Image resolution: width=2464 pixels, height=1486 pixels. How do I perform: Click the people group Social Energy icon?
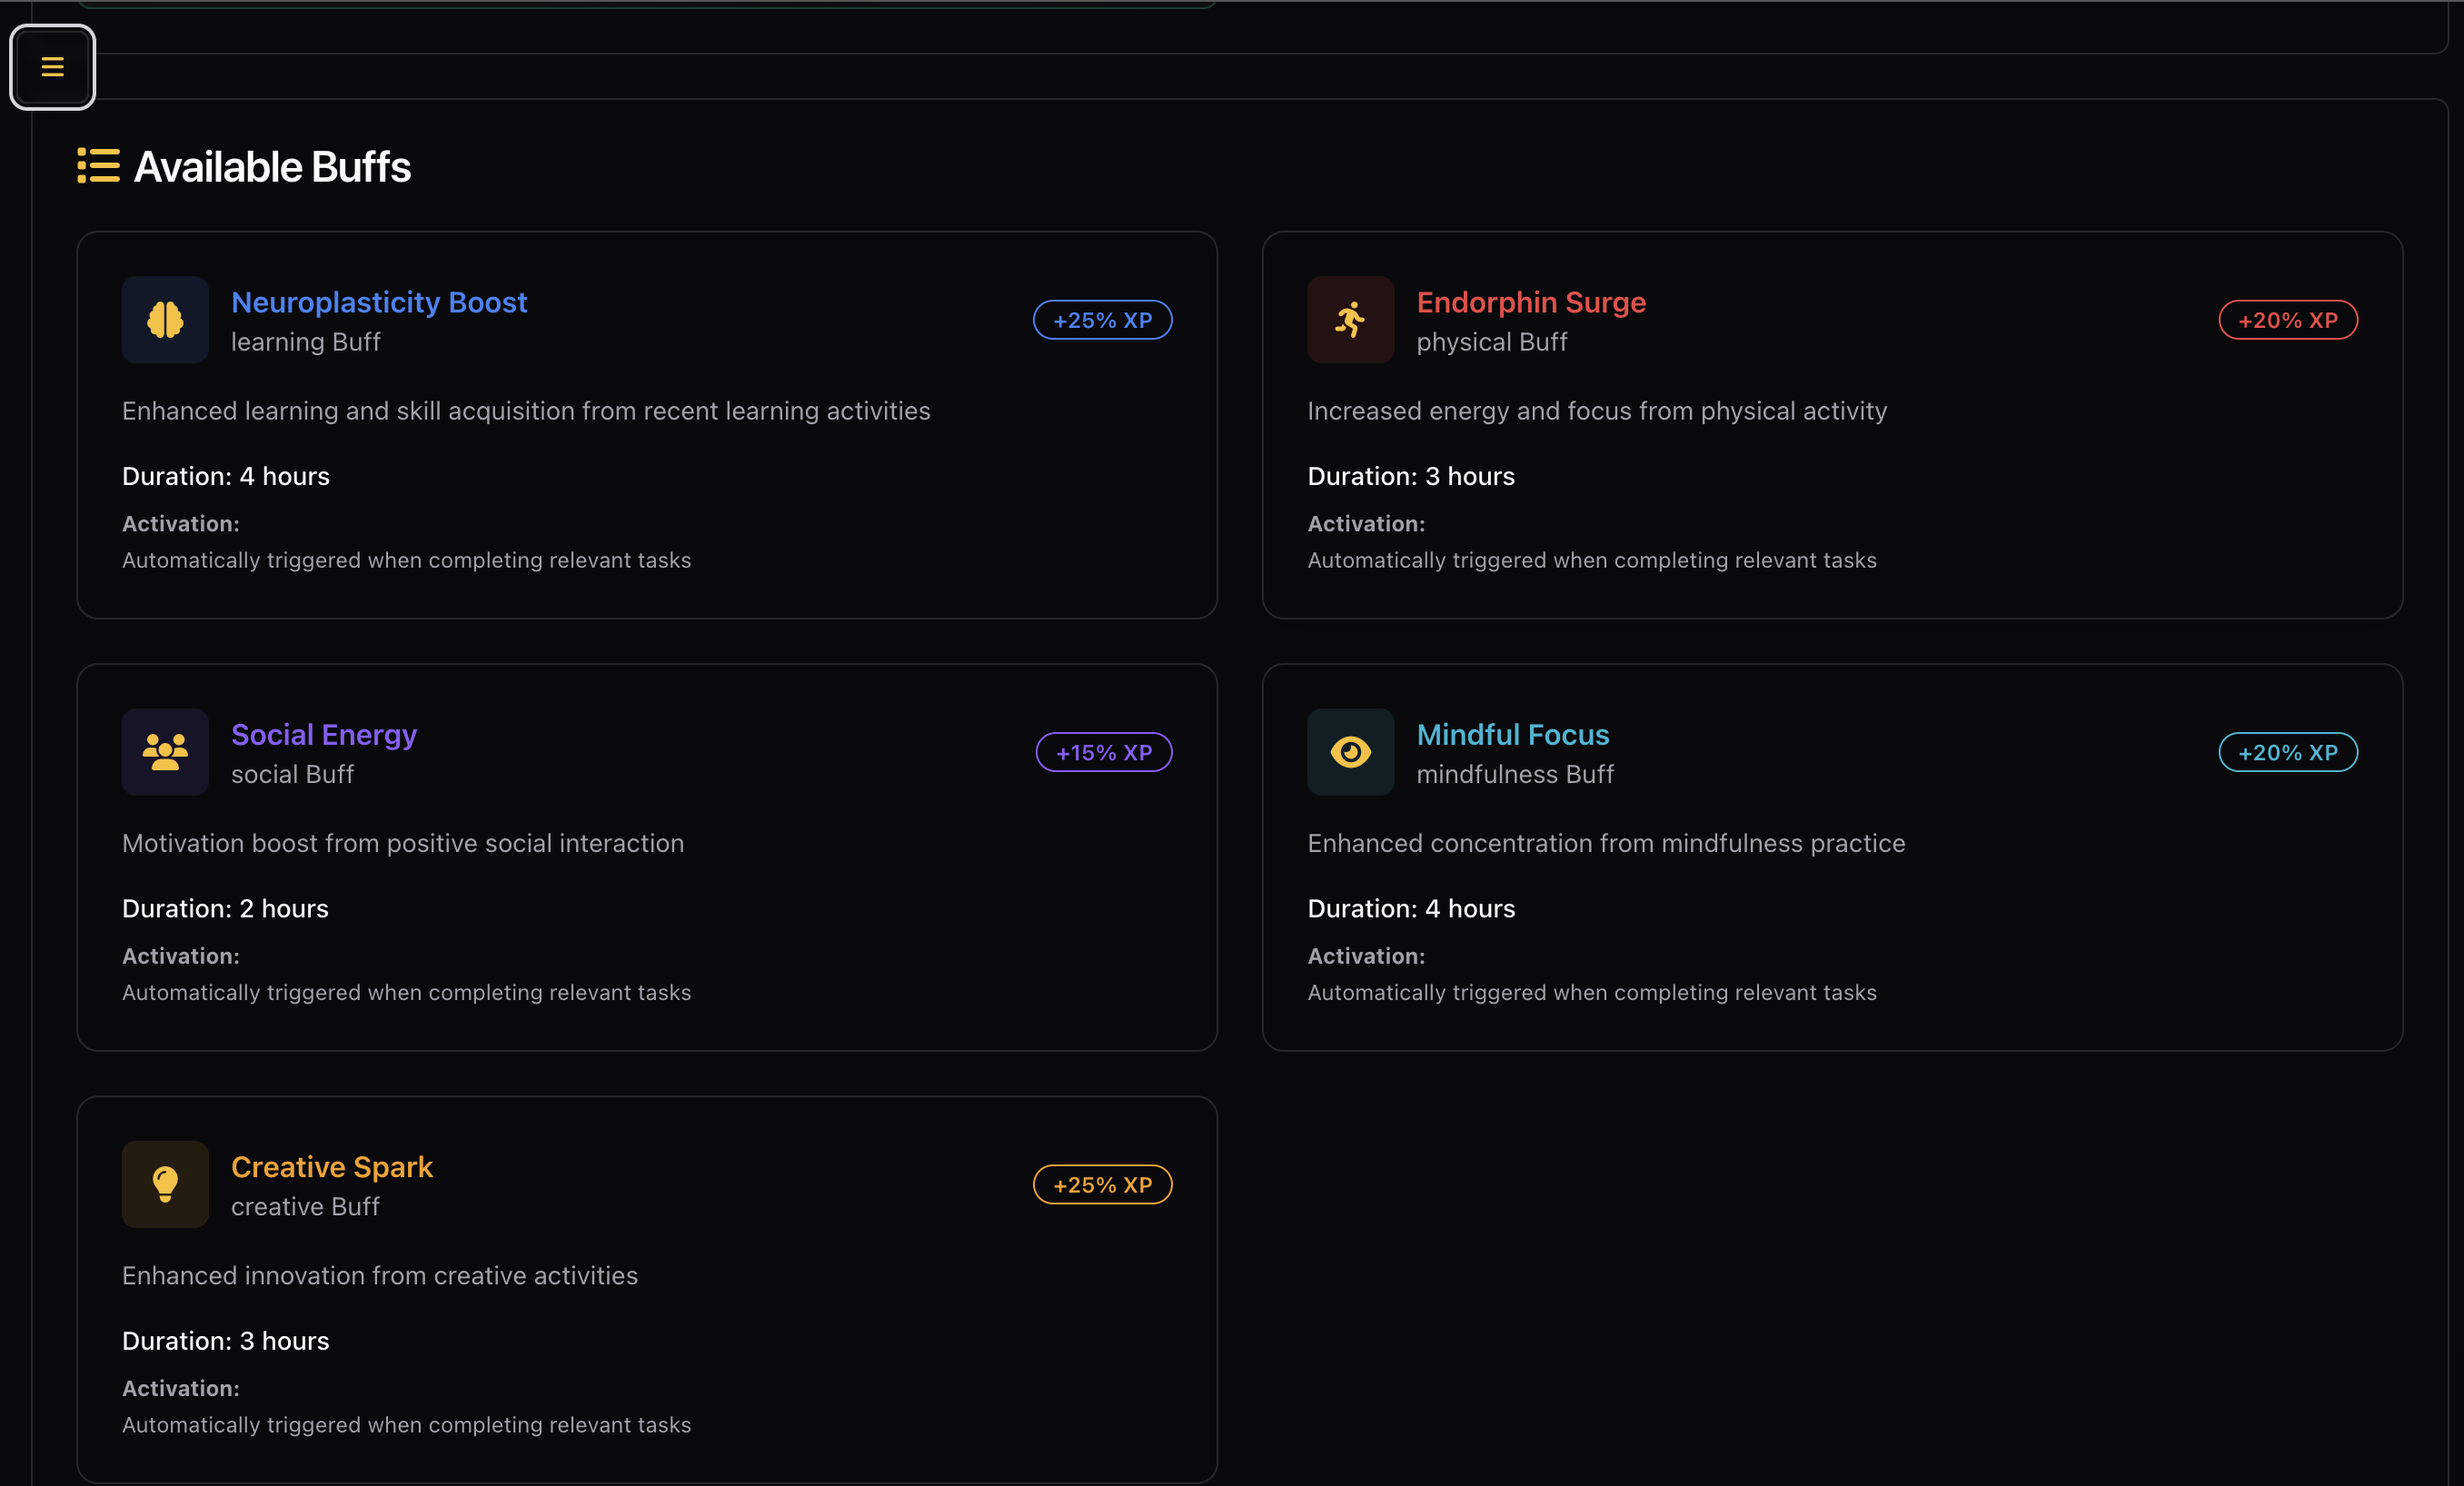(165, 752)
